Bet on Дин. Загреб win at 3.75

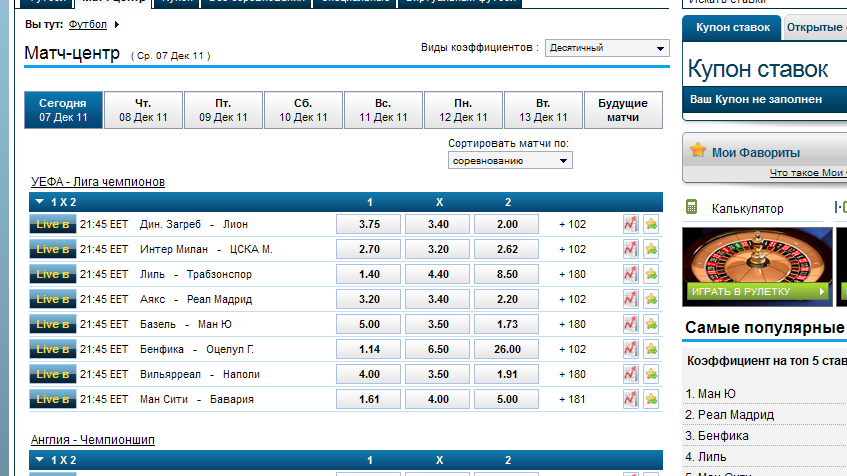[368, 224]
